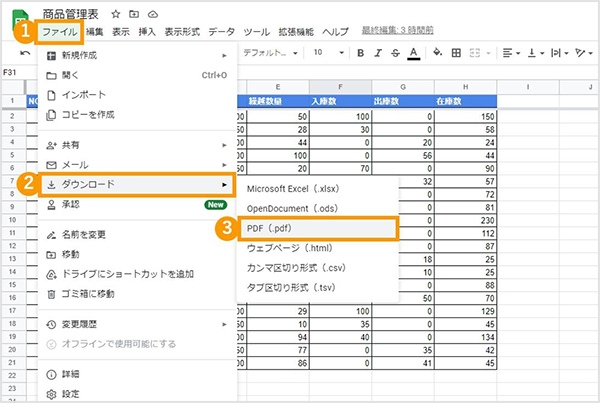This screenshot has height=403, width=600.
Task: Open the 拡張機能 menu
Action: [296, 32]
